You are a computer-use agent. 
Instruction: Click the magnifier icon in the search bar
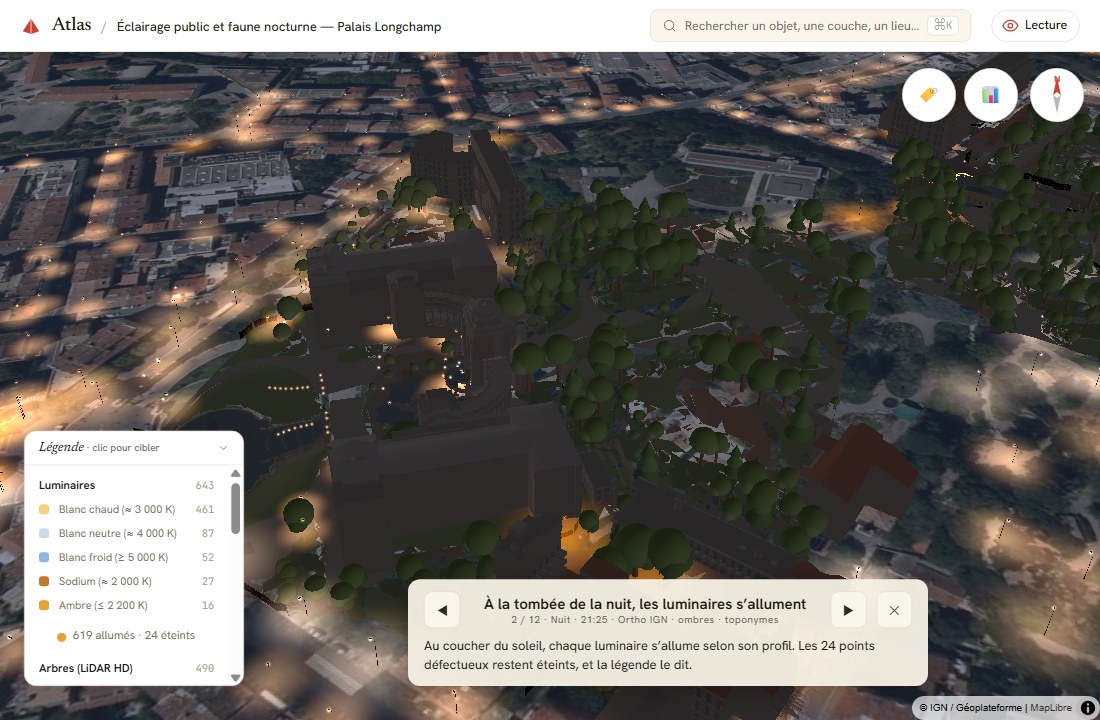[x=669, y=26]
